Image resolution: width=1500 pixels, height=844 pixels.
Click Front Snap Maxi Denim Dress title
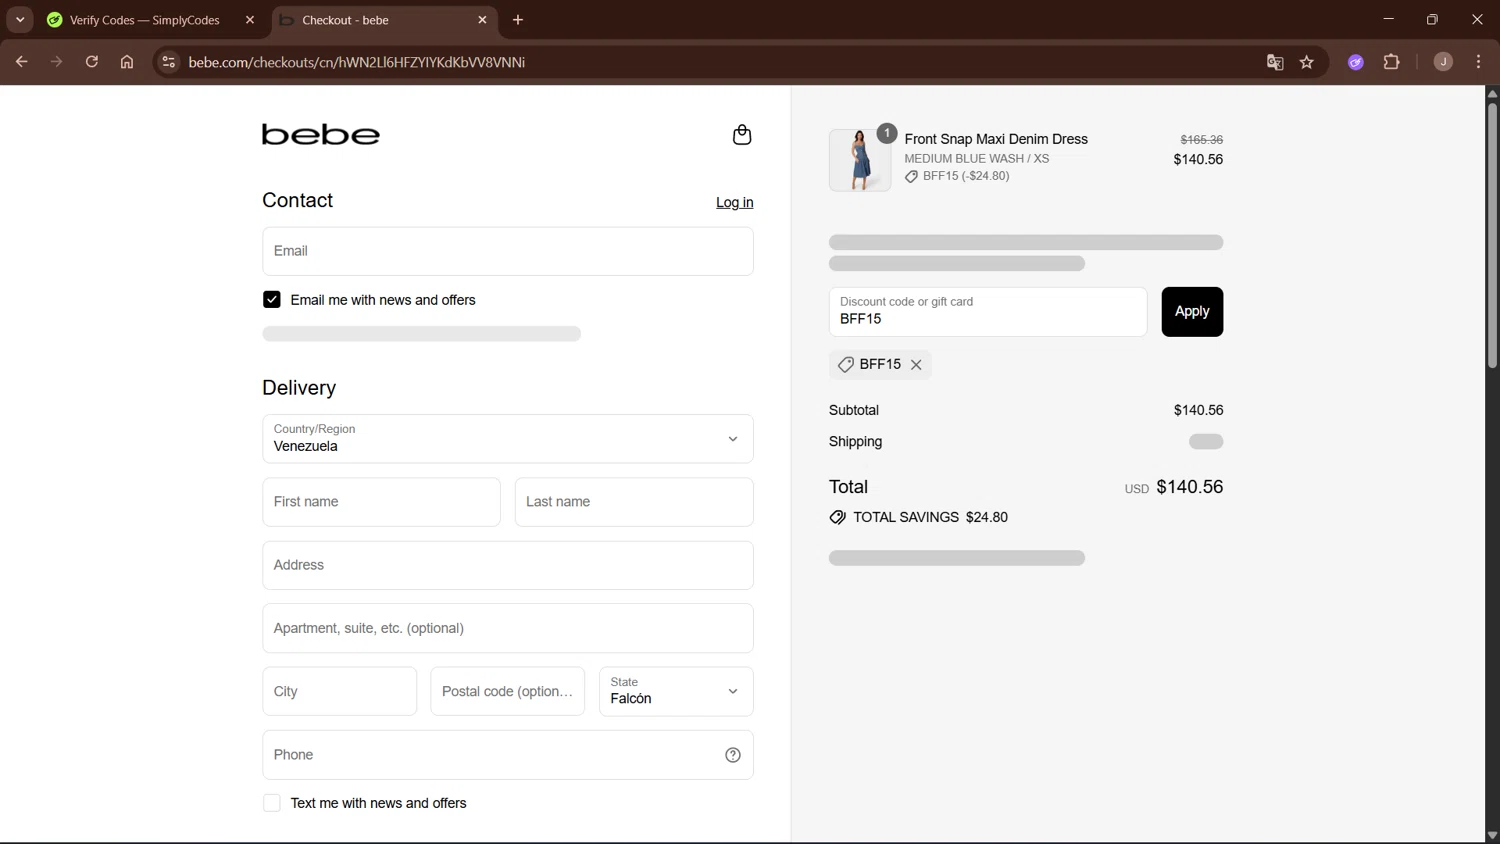(x=996, y=139)
